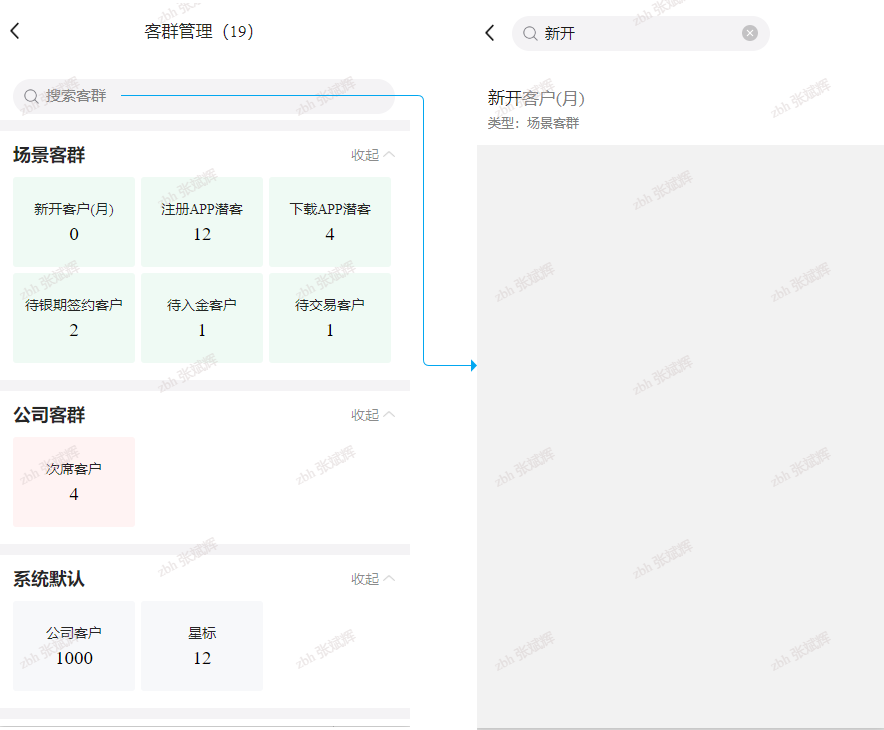The width and height of the screenshot is (884, 730).
Task: Click the 系统默认 section heading
Action: tap(49, 579)
